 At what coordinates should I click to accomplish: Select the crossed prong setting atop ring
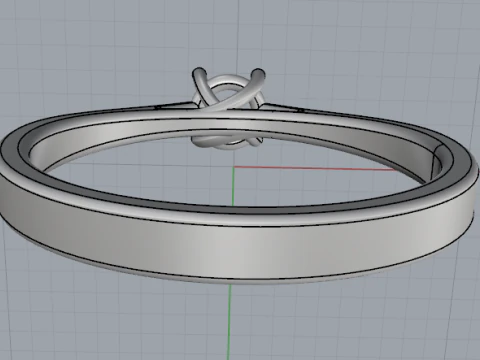point(229,90)
